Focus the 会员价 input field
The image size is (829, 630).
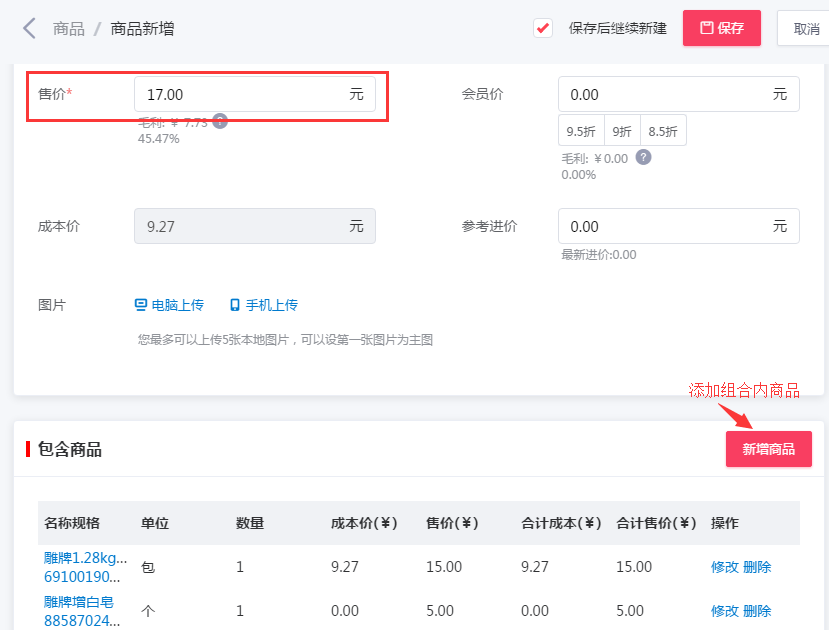pos(664,94)
